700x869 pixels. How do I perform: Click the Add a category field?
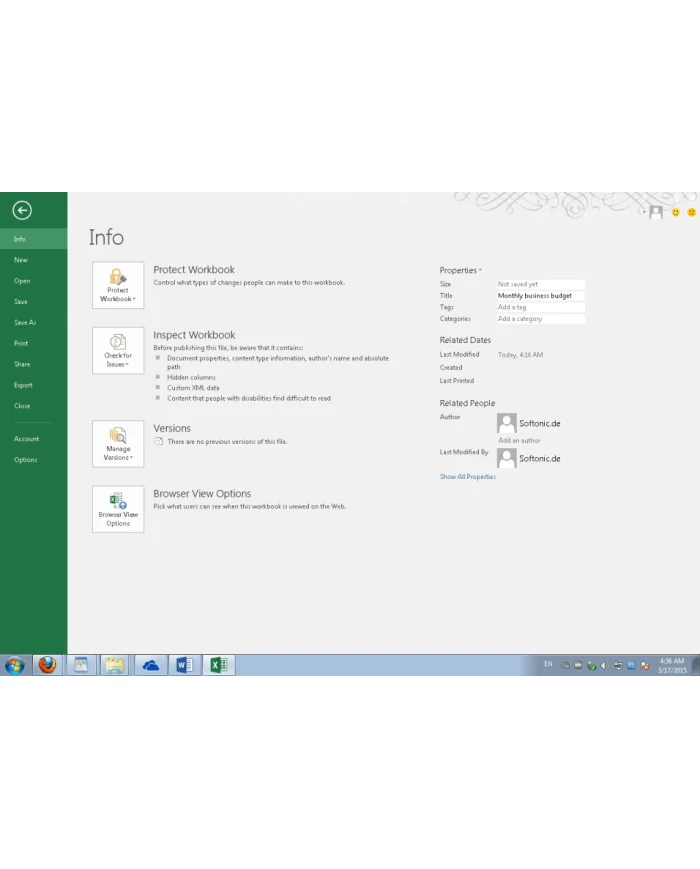pyautogui.click(x=540, y=319)
